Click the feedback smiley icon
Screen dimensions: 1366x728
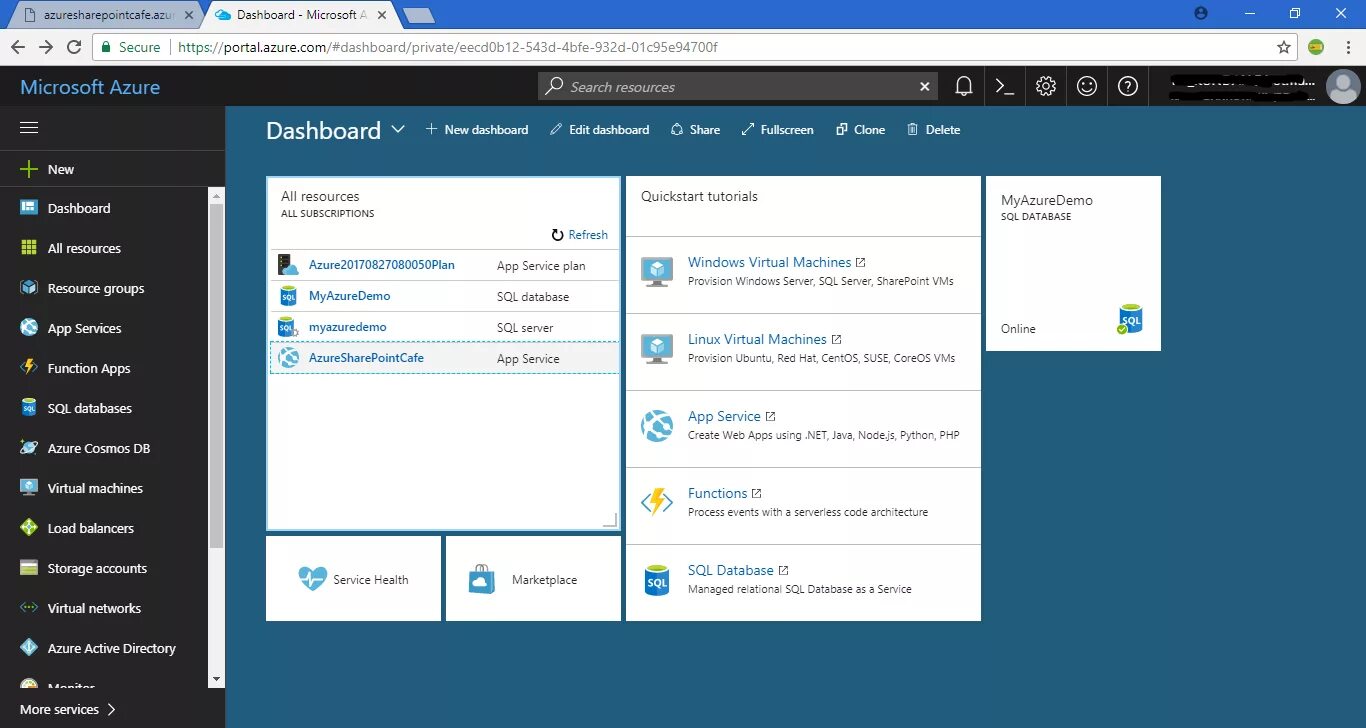click(x=1087, y=87)
